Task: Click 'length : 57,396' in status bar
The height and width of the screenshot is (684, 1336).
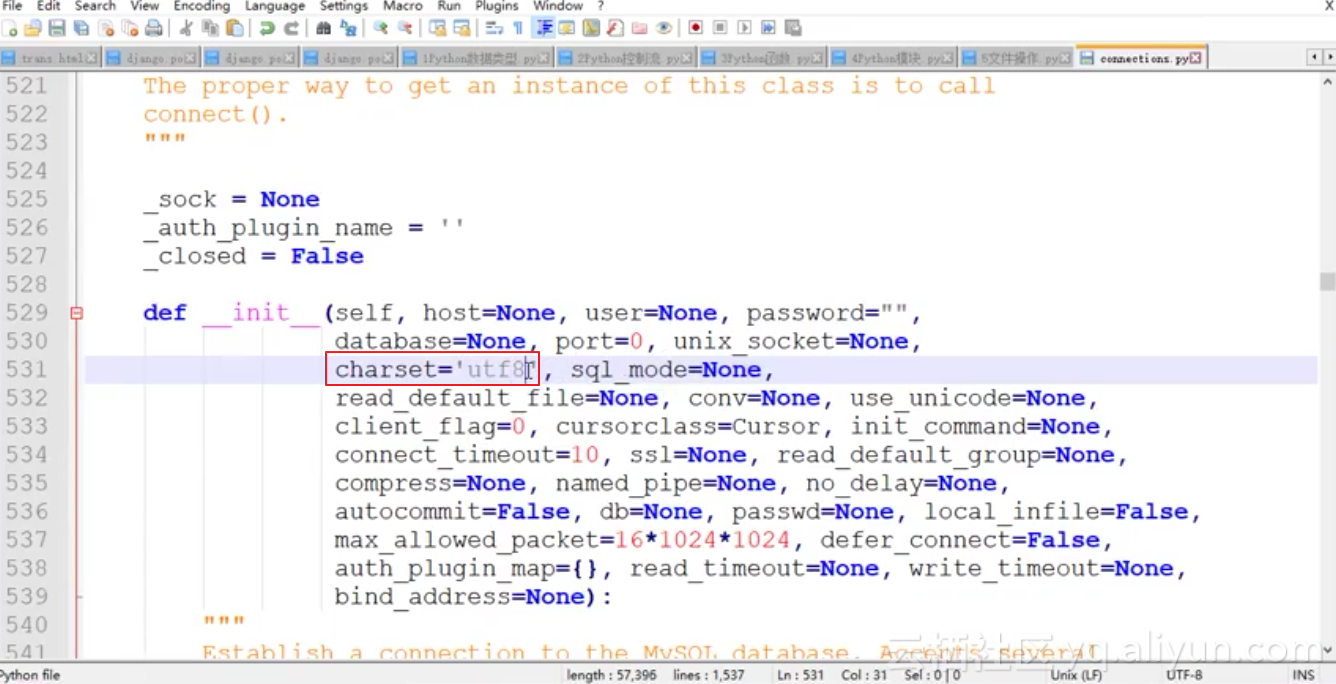Action: (x=611, y=675)
